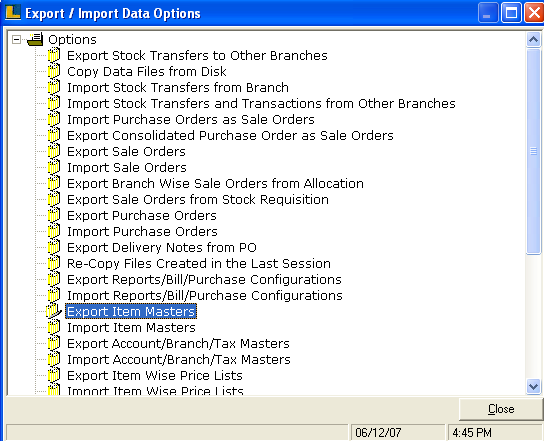Click icon beside Export Stock Transfers to Other Branches
Image resolution: width=544 pixels, height=441 pixels.
(54, 55)
